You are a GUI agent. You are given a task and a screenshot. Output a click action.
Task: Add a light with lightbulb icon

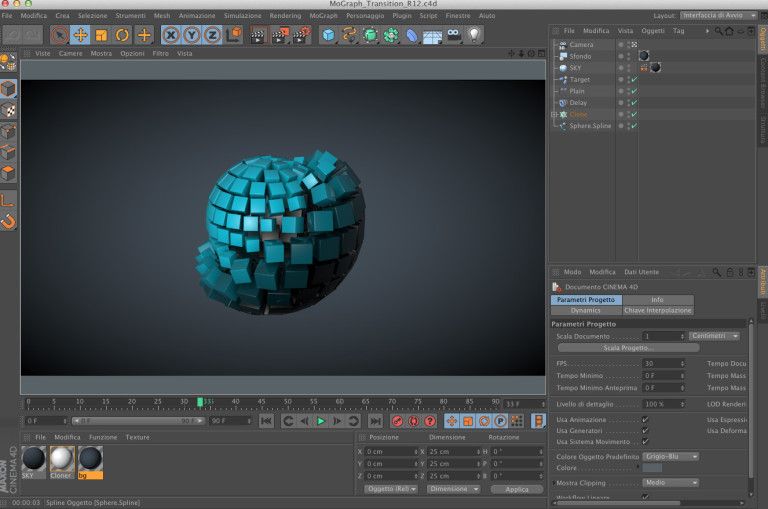(474, 35)
